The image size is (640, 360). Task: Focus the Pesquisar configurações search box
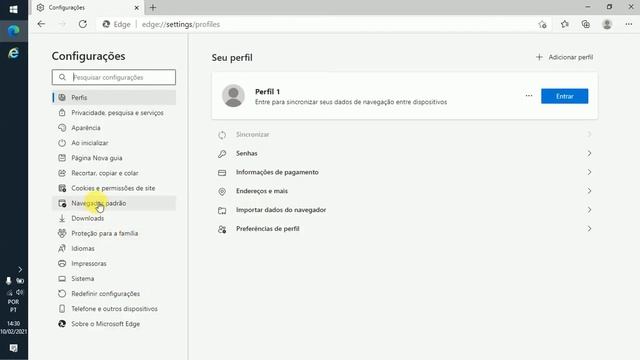point(114,77)
